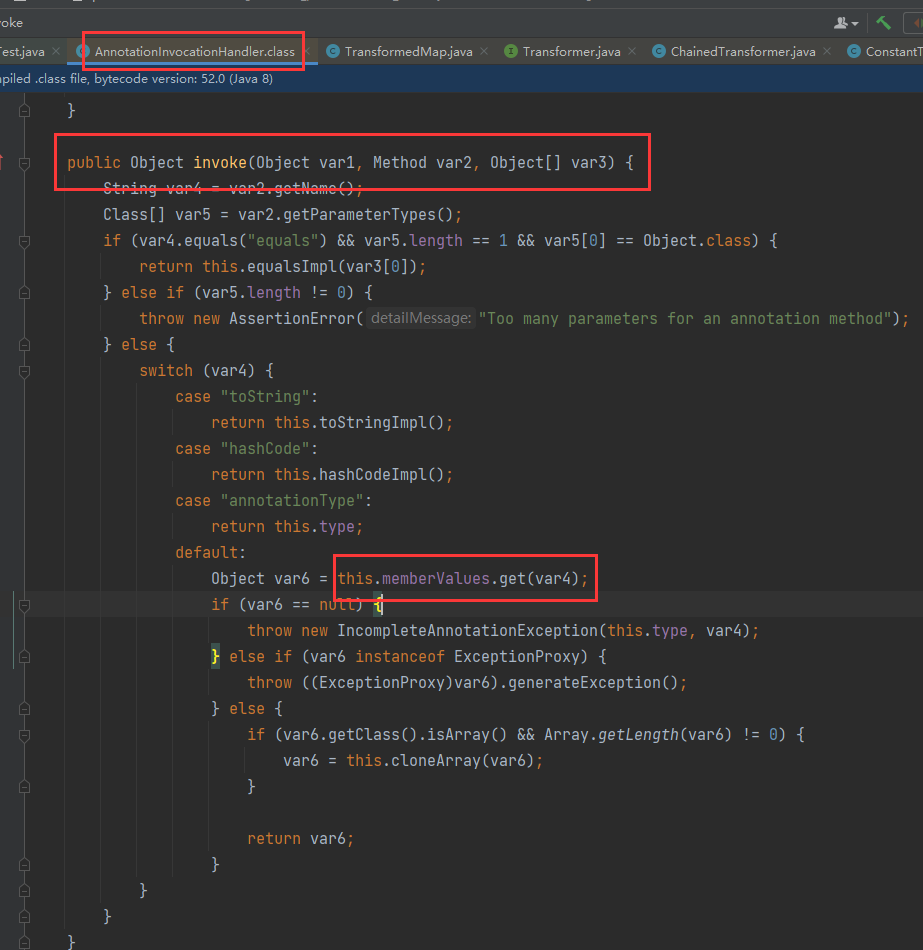This screenshot has width=923, height=950.
Task: Click the return var6 statement
Action: [301, 839]
